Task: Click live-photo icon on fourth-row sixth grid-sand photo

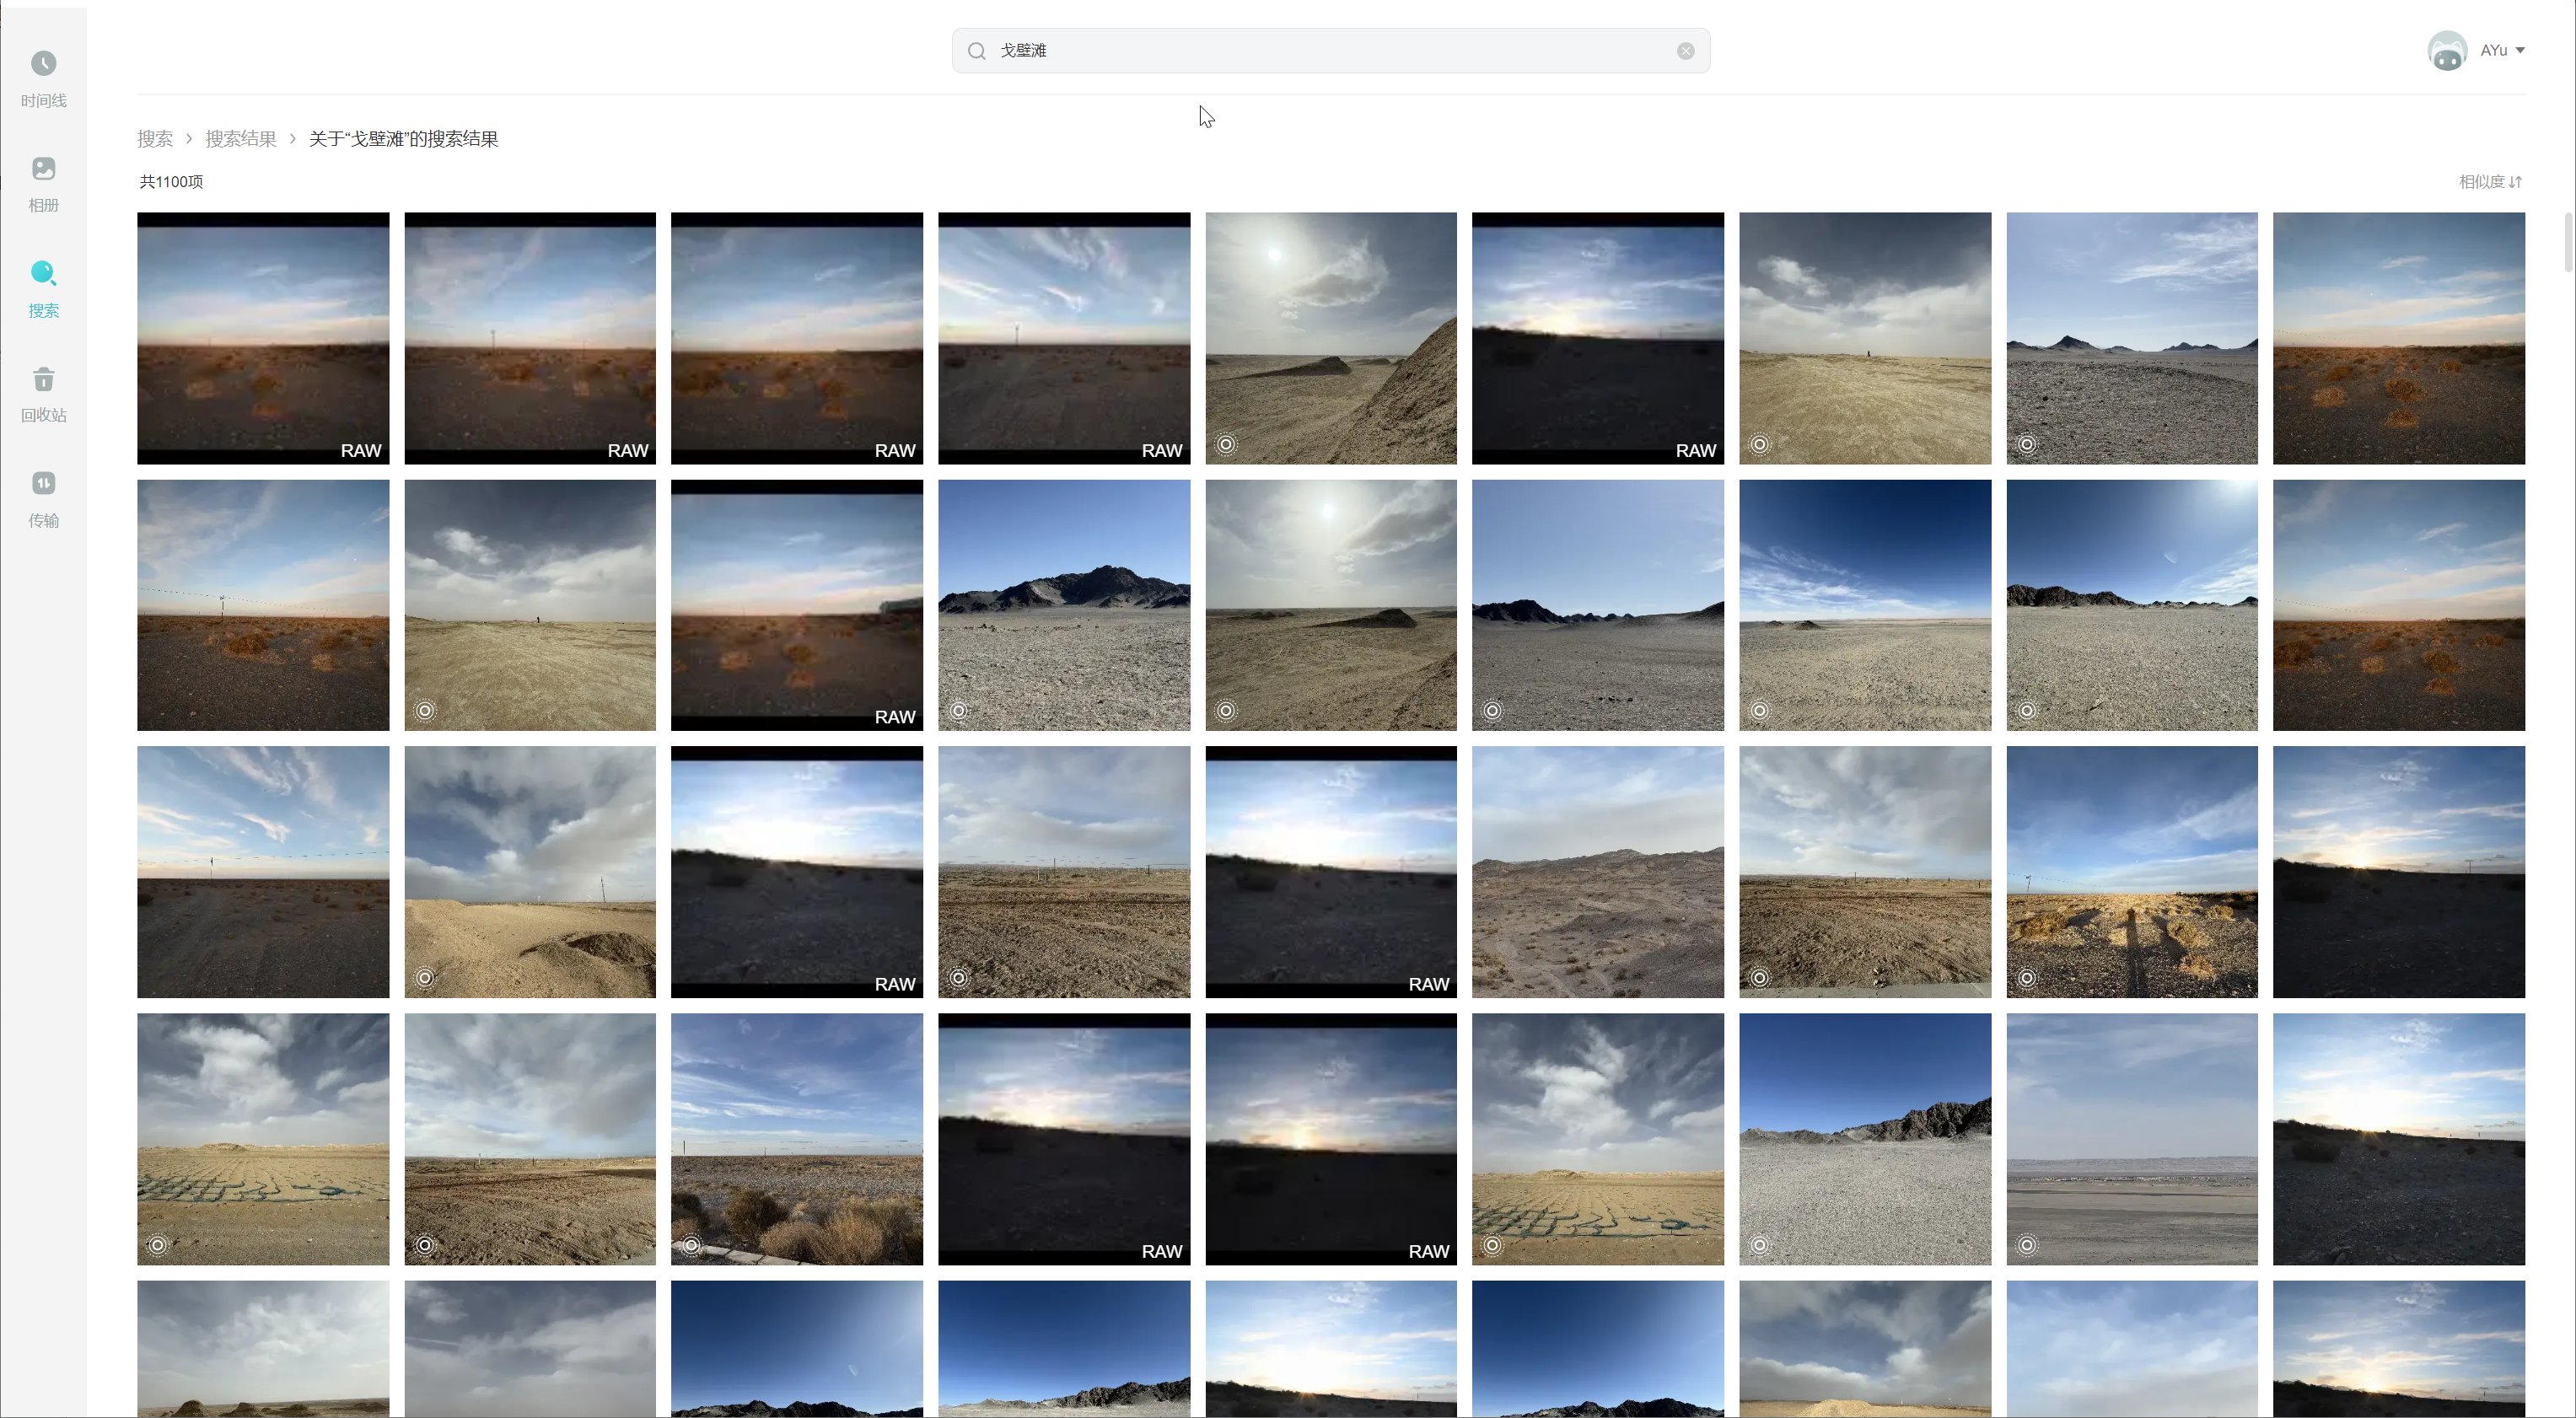Action: [x=1493, y=1245]
